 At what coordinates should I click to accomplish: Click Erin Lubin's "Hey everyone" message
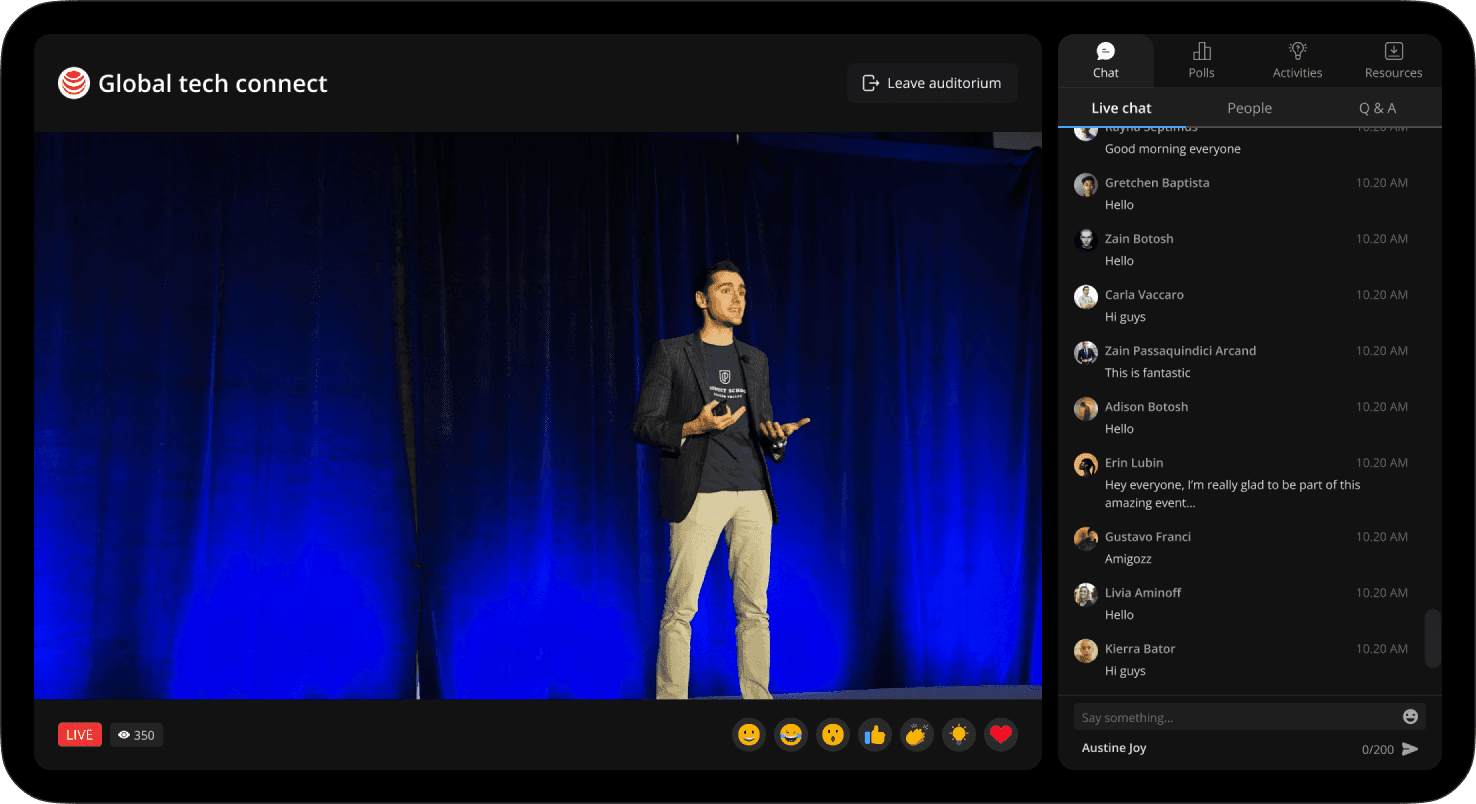[1233, 494]
